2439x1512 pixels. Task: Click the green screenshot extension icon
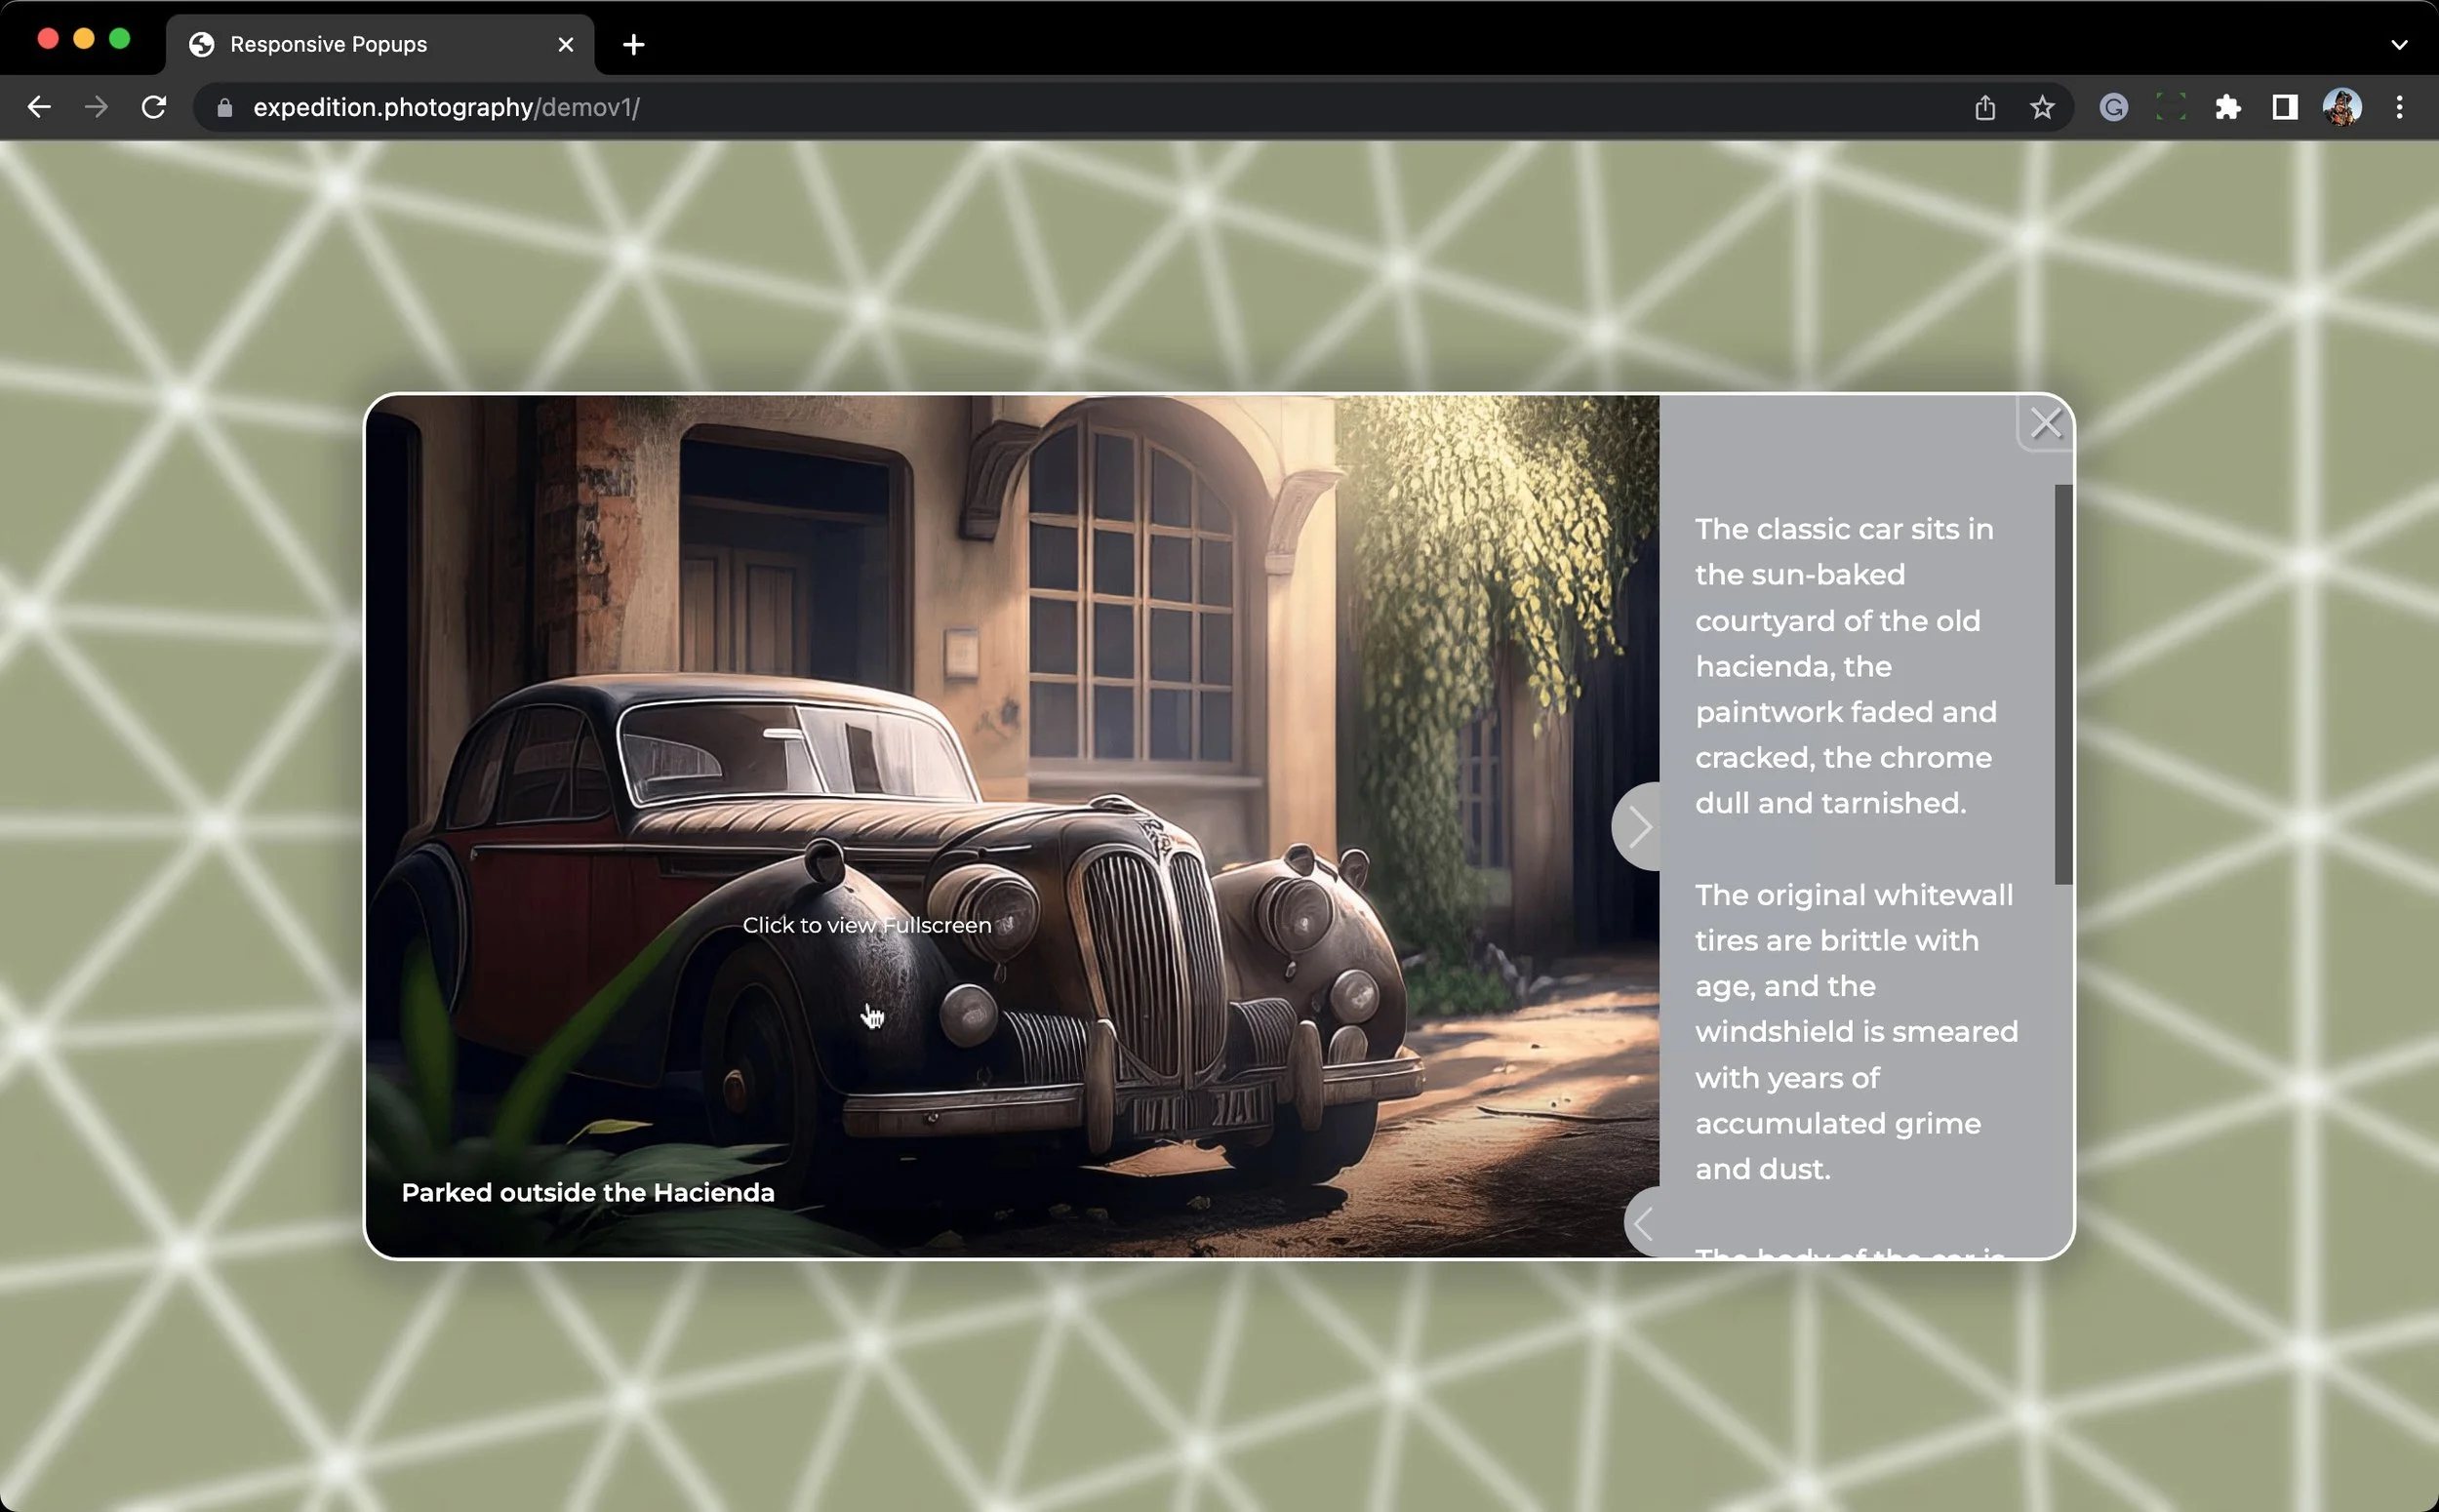click(2170, 107)
